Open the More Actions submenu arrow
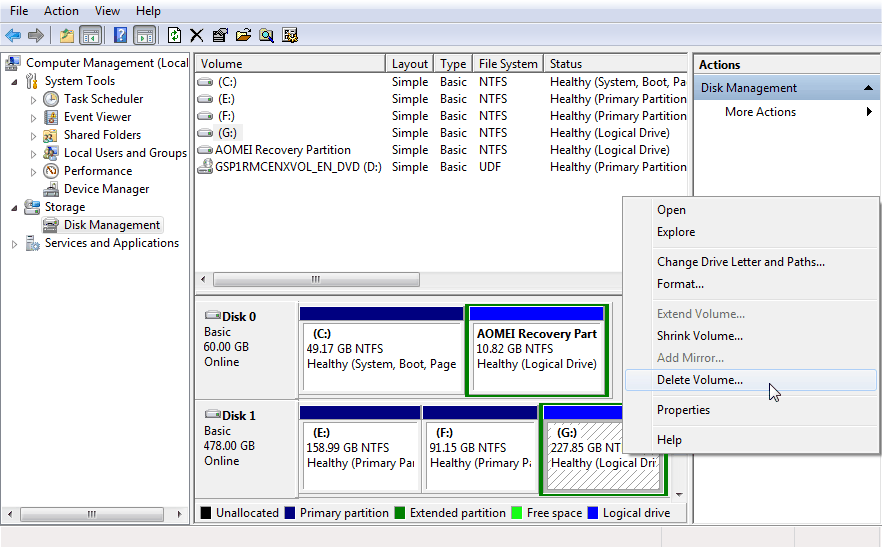The height and width of the screenshot is (548, 882). point(869,111)
